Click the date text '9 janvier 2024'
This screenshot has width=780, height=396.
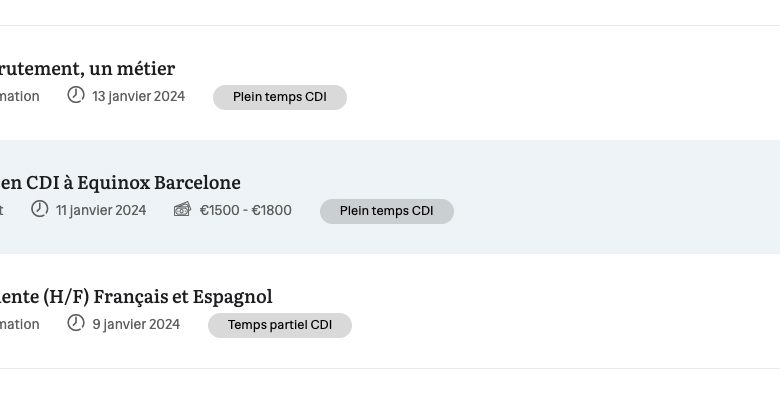[x=136, y=324]
